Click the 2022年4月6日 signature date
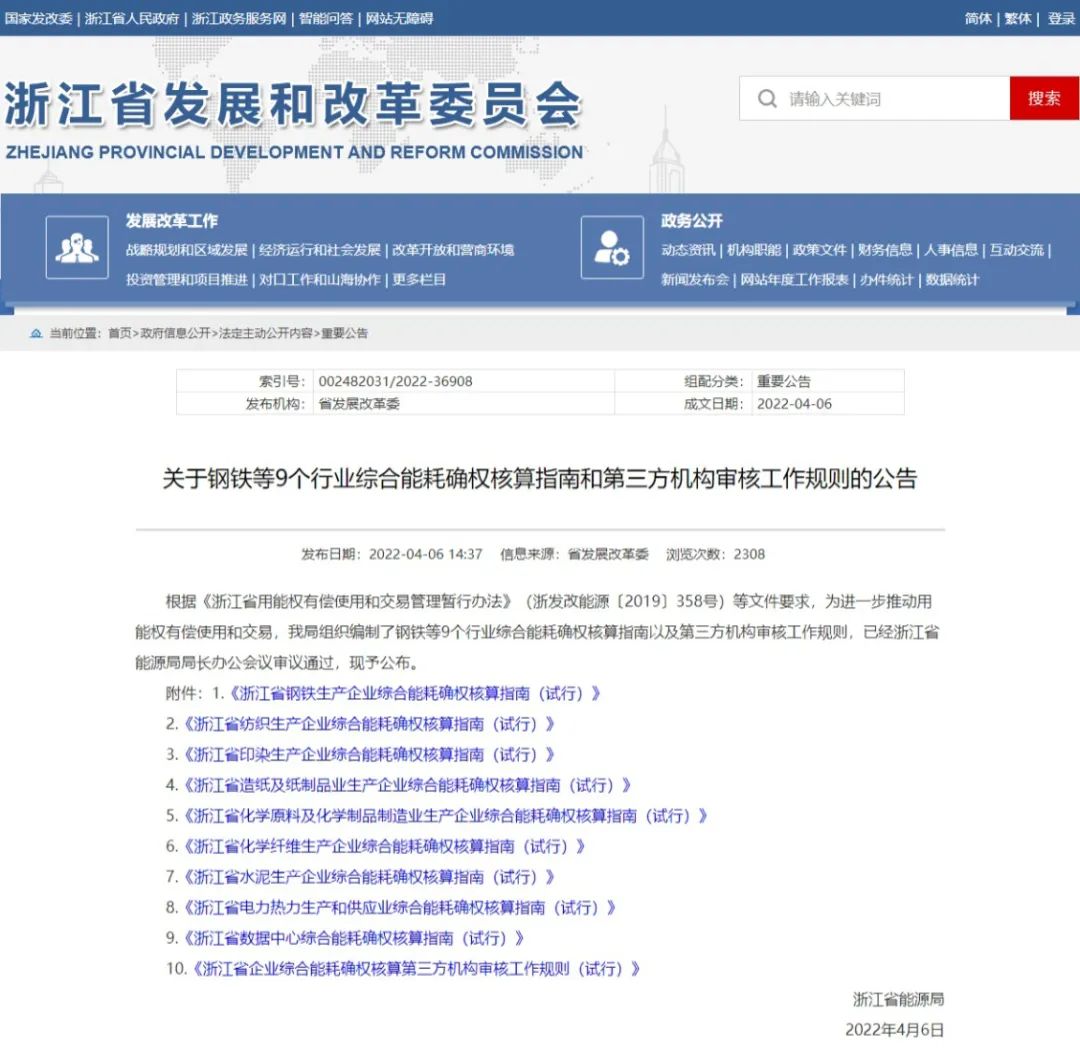 pyautogui.click(x=894, y=1030)
